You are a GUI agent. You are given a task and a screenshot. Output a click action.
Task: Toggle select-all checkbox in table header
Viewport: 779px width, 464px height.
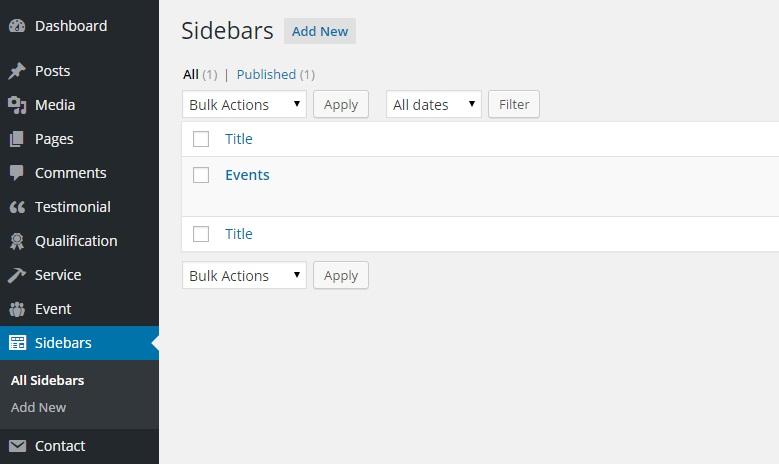pyautogui.click(x=201, y=139)
